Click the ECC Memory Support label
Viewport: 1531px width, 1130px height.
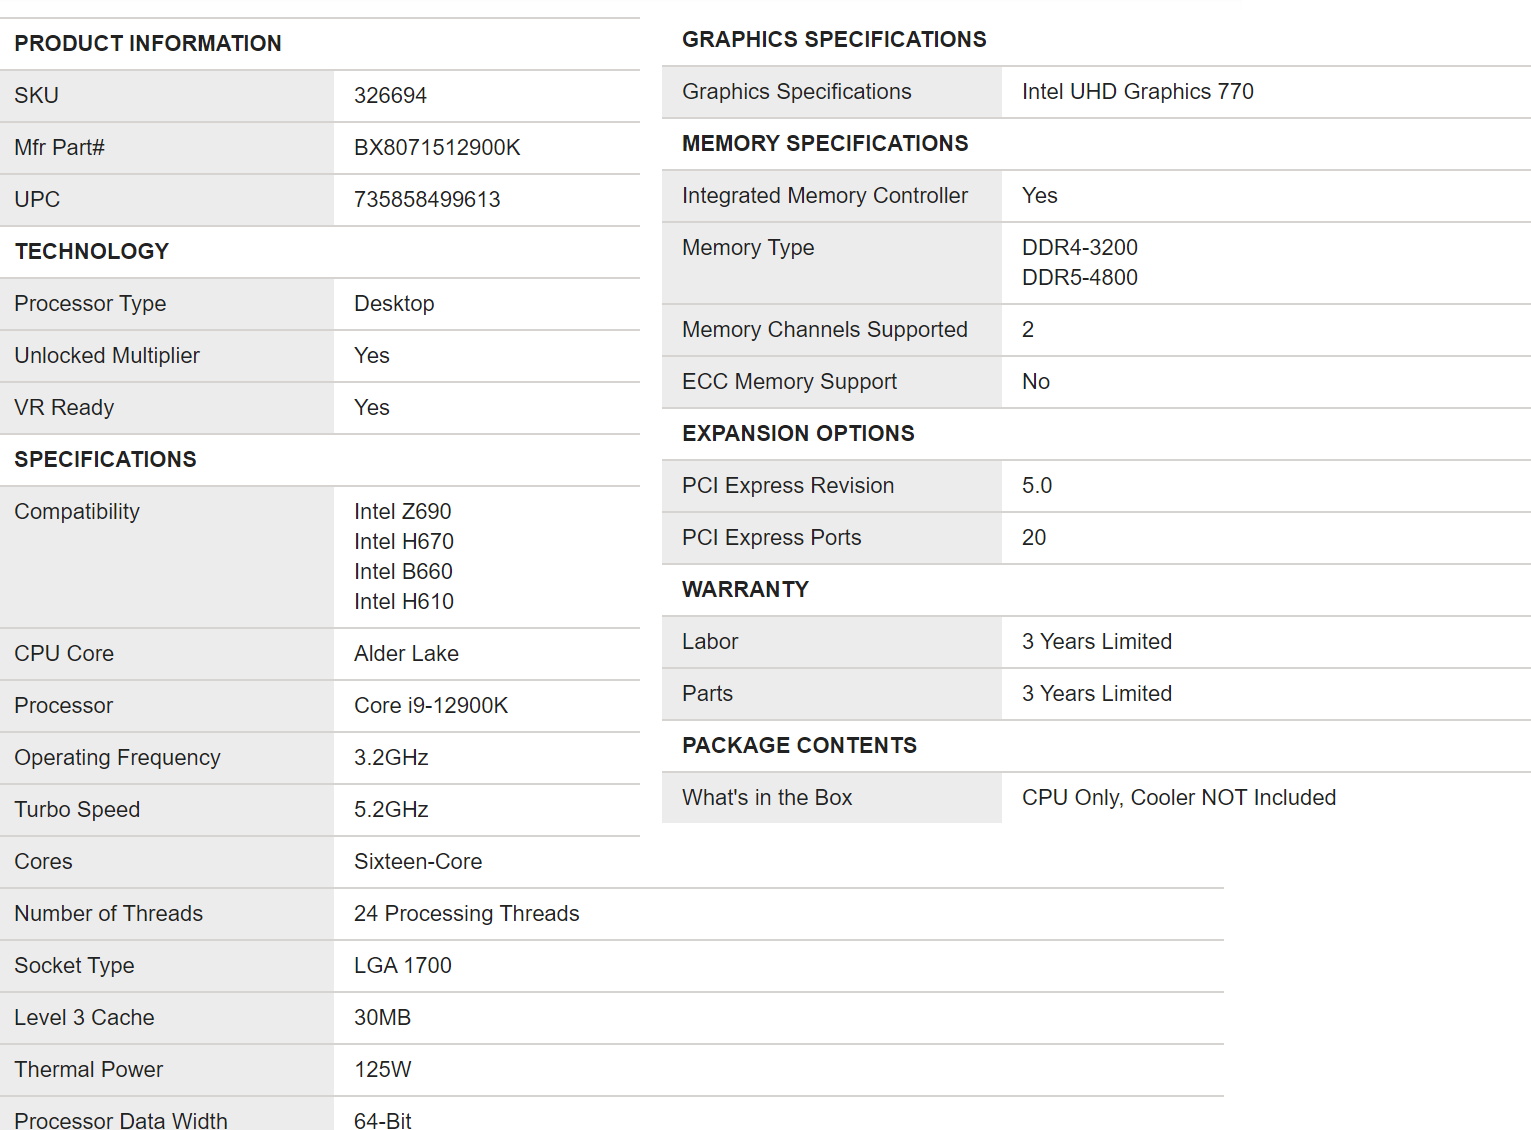pyautogui.click(x=789, y=382)
